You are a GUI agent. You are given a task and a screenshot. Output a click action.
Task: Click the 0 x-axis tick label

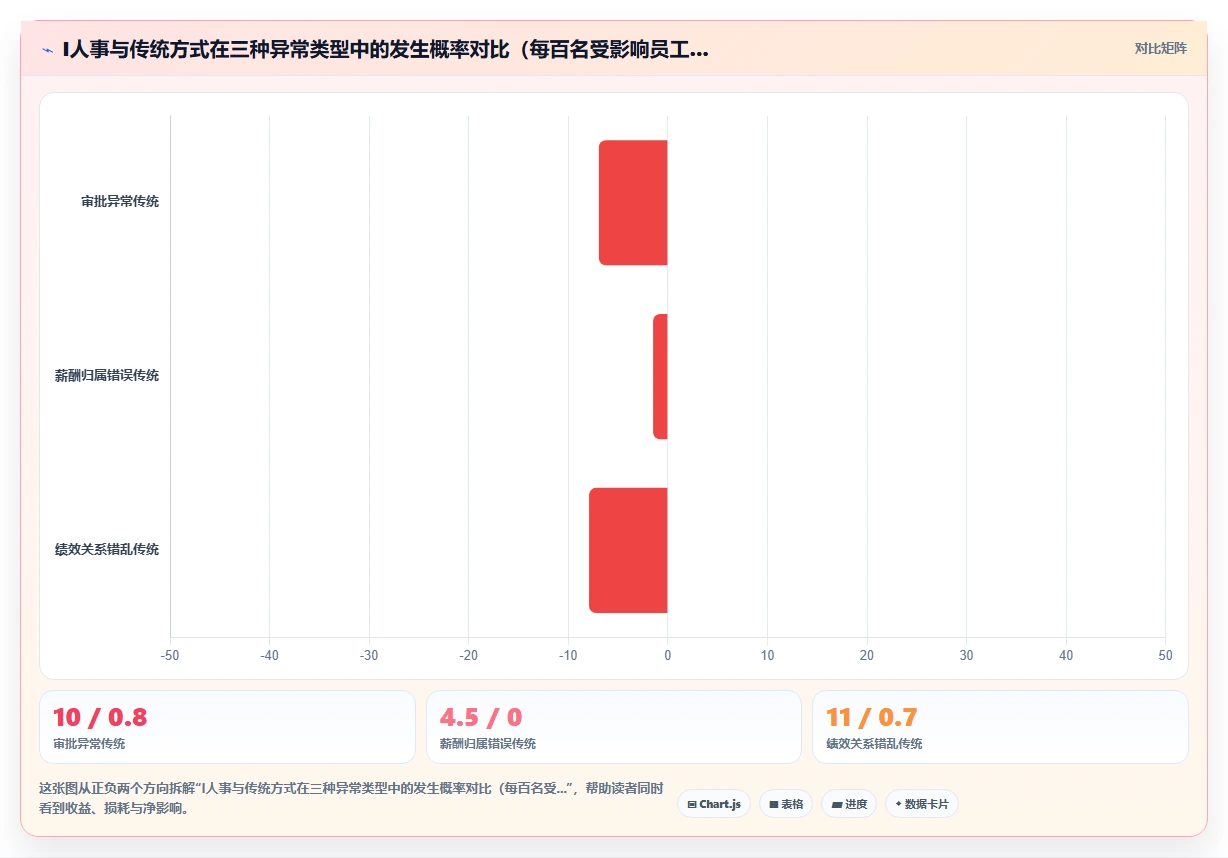[x=668, y=655]
